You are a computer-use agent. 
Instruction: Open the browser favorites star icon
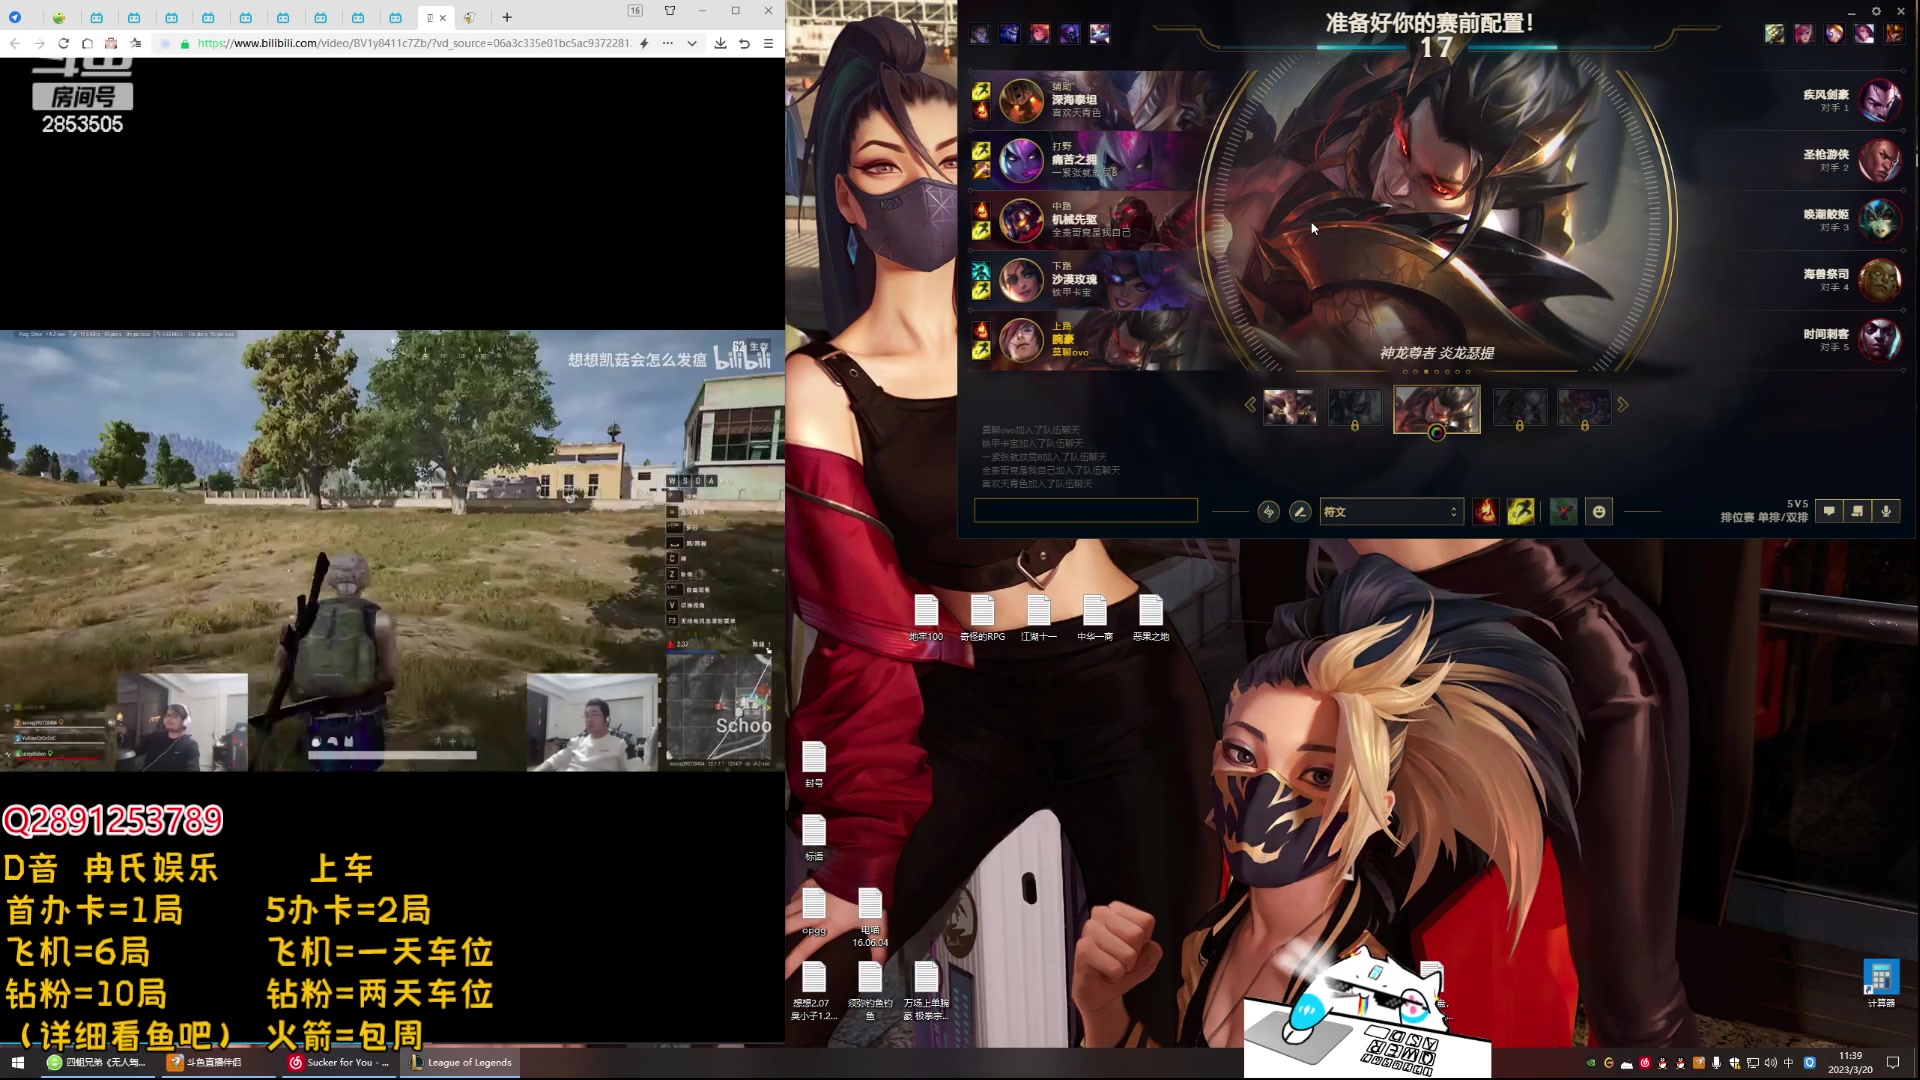(x=136, y=43)
